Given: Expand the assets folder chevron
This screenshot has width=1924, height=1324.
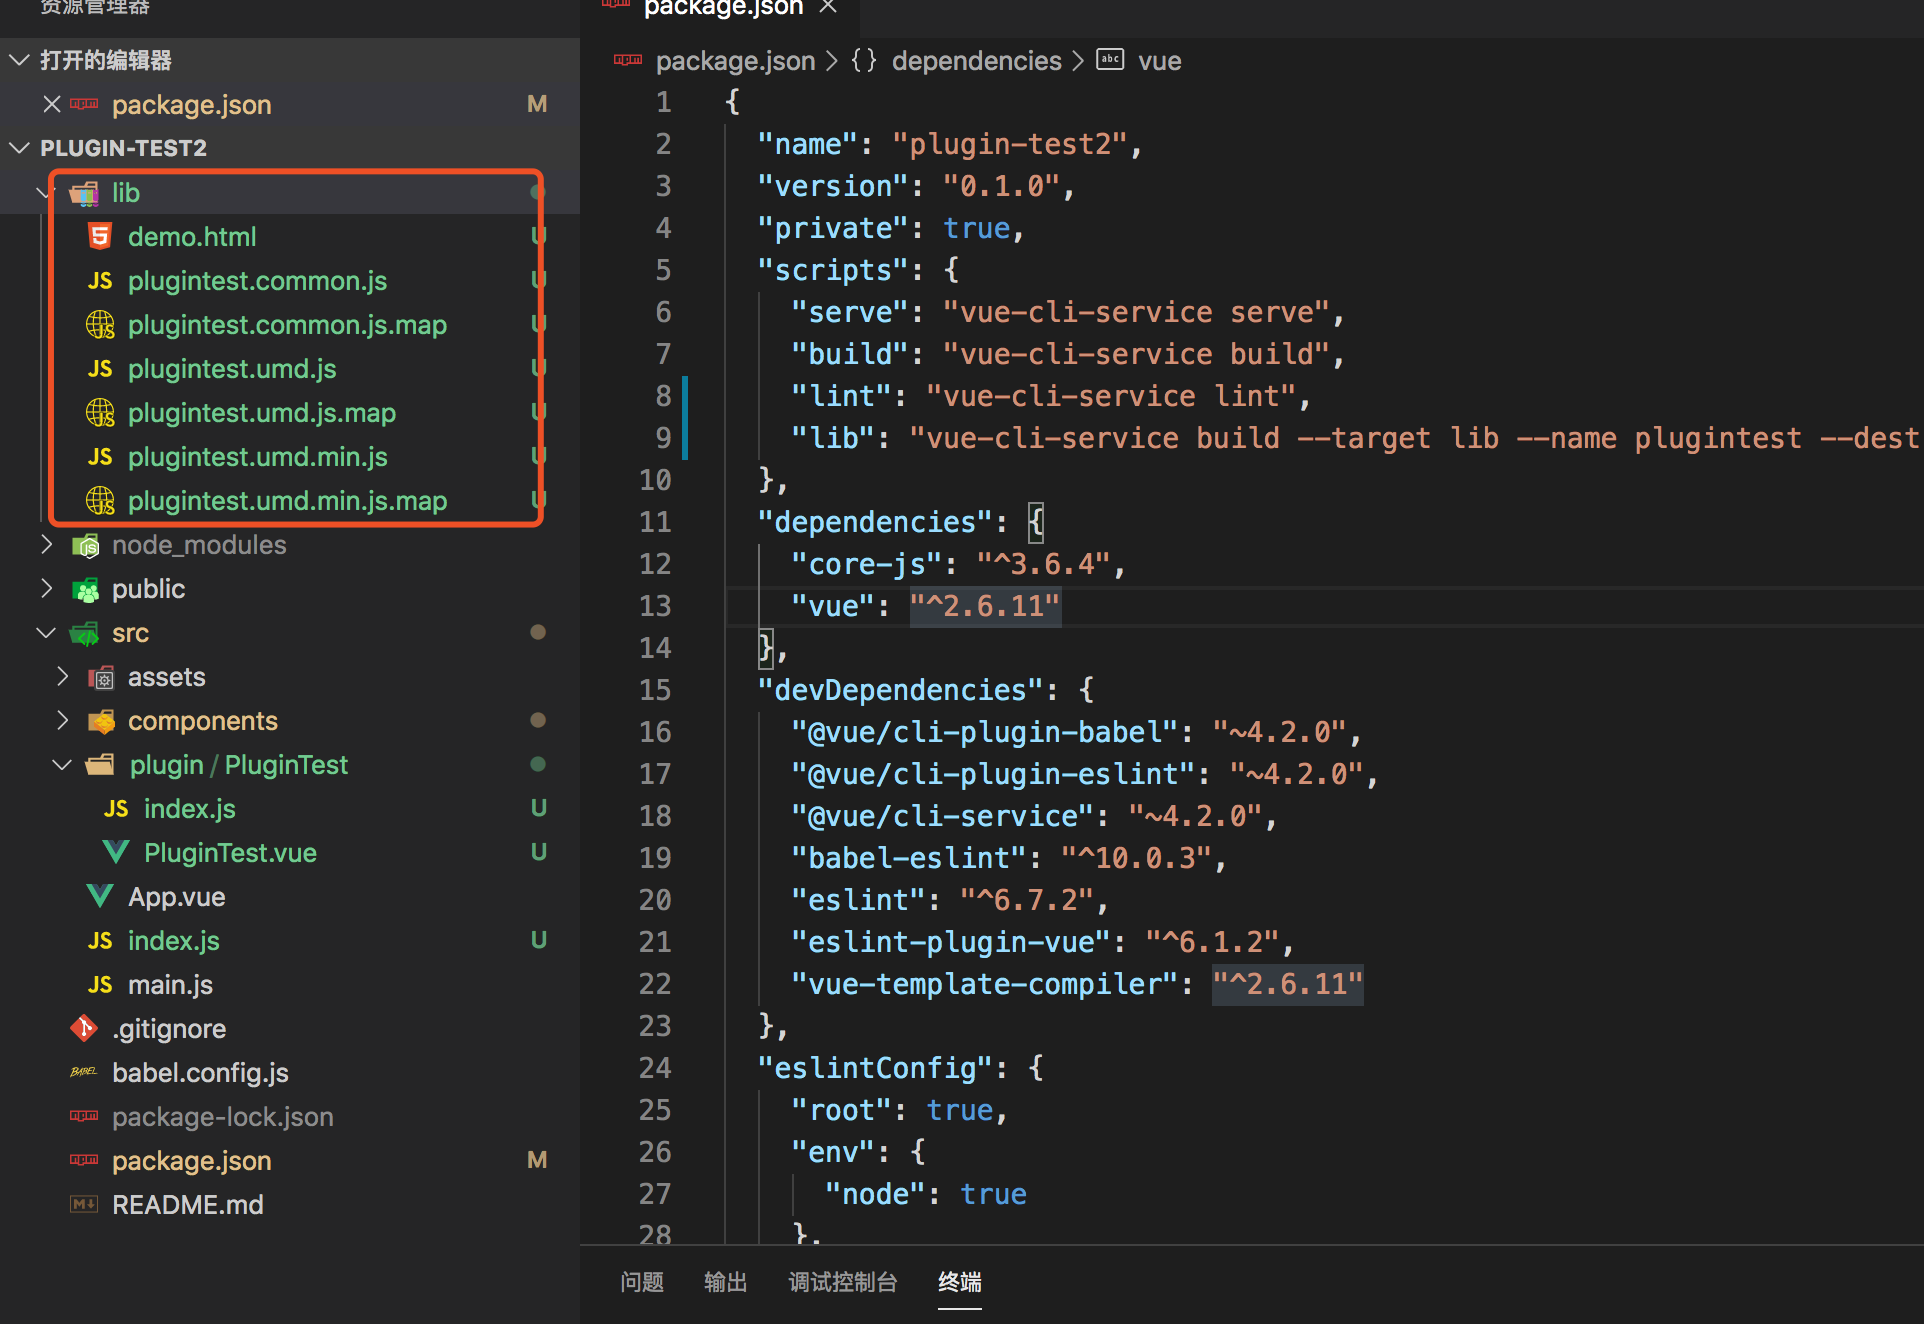Looking at the screenshot, I should click(62, 676).
